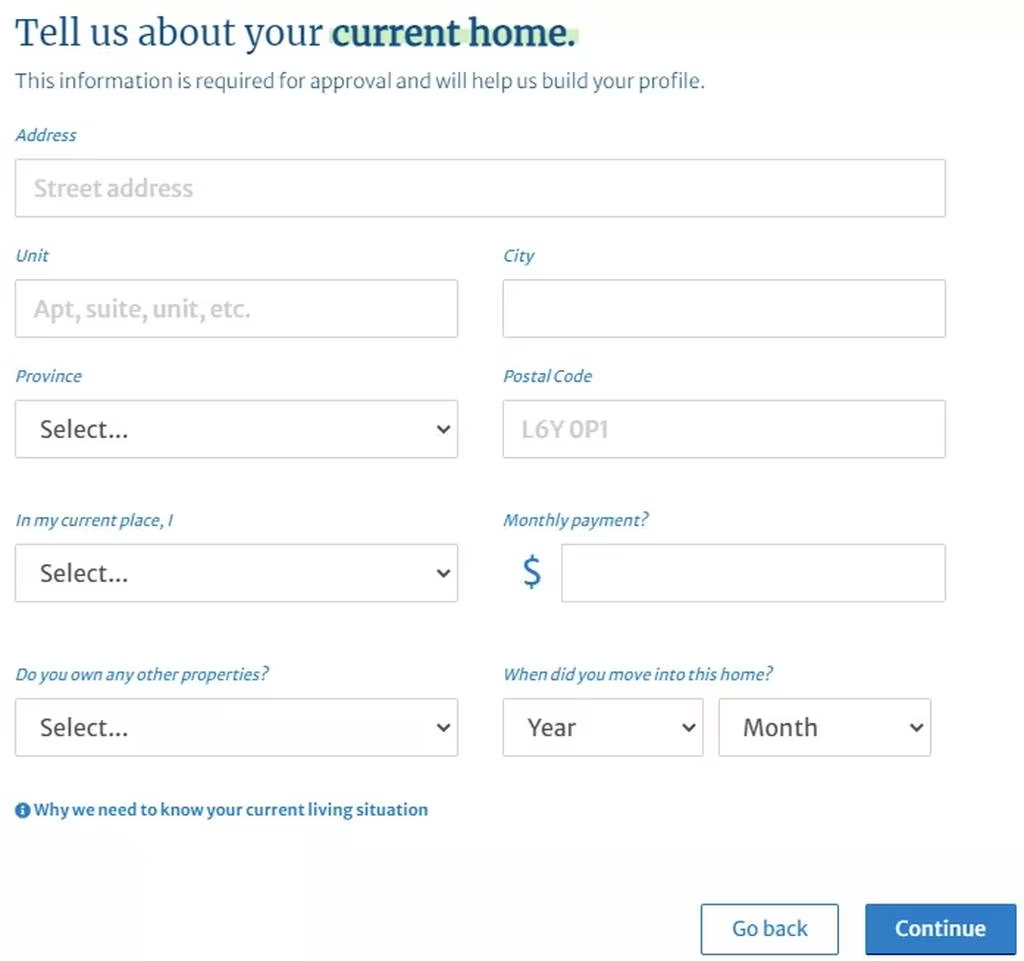Focus the Monthly payment amount field
The image size is (1024, 961).
click(754, 573)
